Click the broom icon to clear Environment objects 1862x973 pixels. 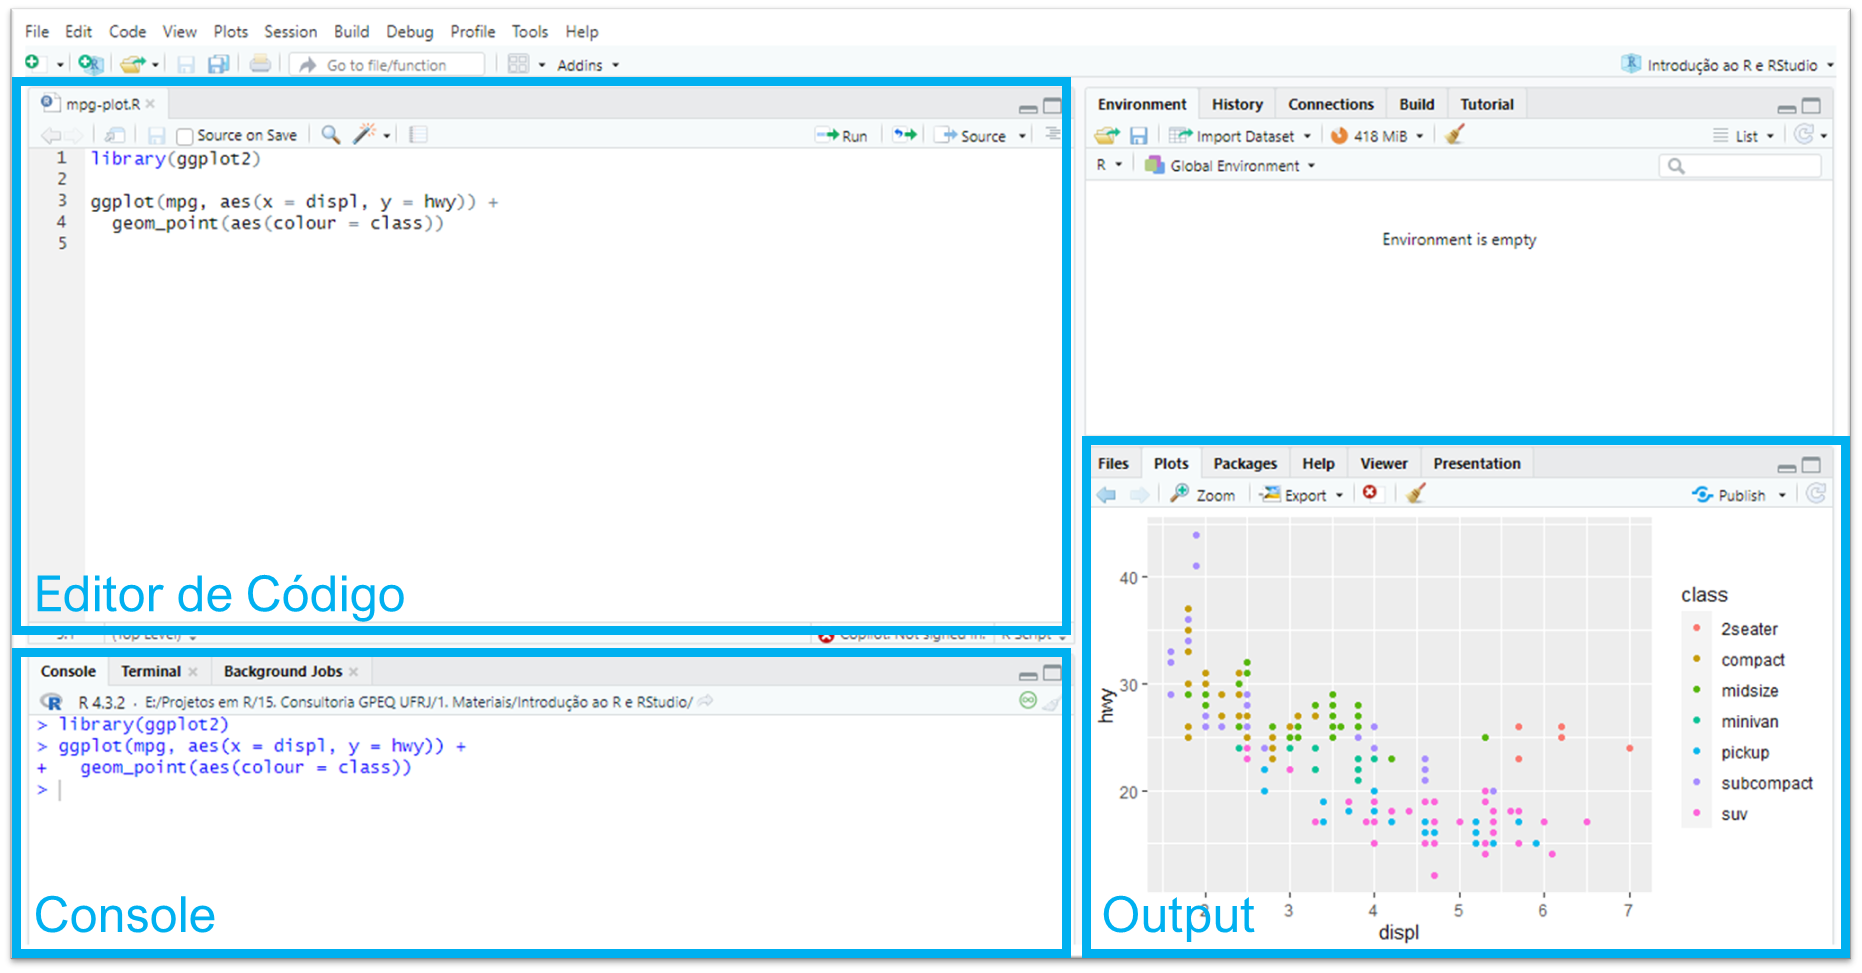click(1455, 134)
